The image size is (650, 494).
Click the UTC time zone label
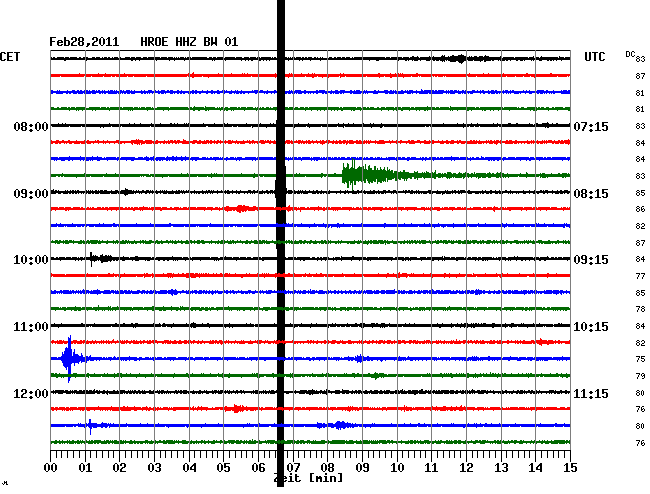pos(595,57)
